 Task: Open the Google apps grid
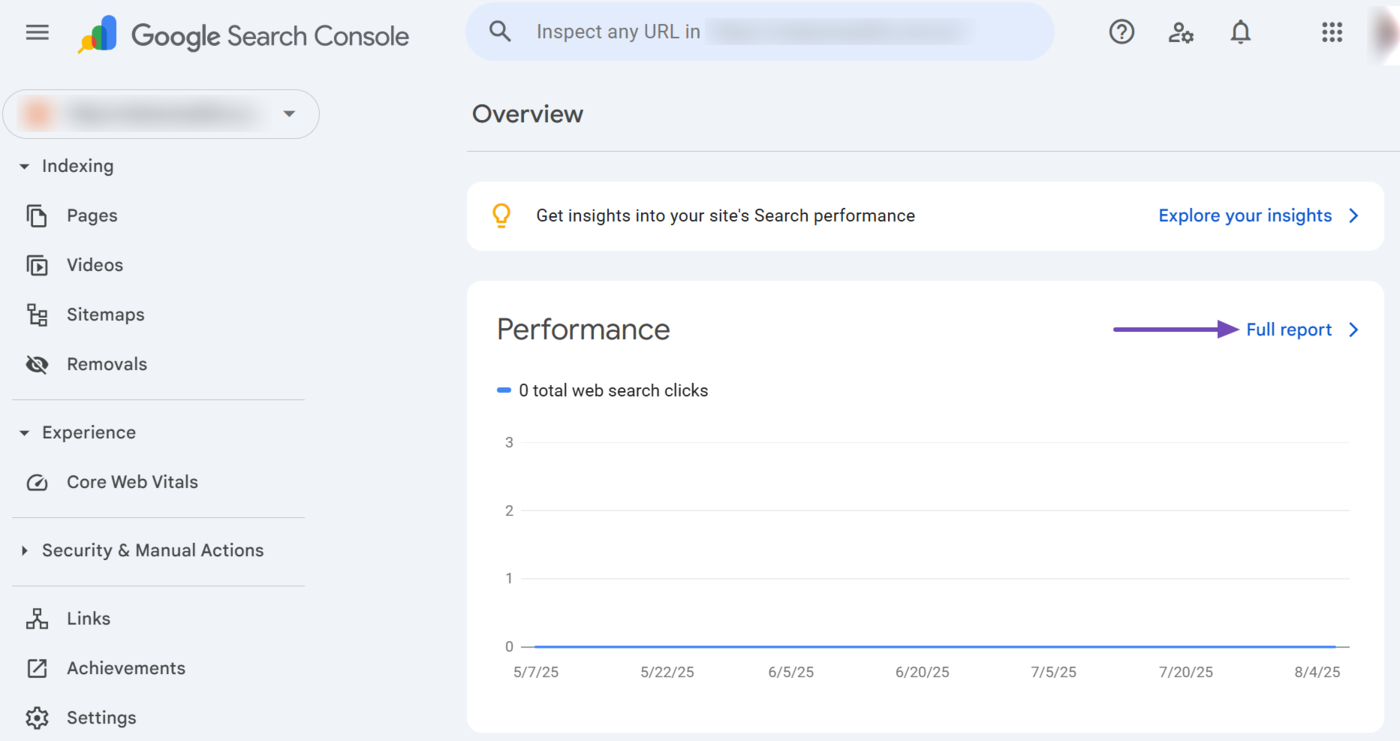tap(1331, 33)
